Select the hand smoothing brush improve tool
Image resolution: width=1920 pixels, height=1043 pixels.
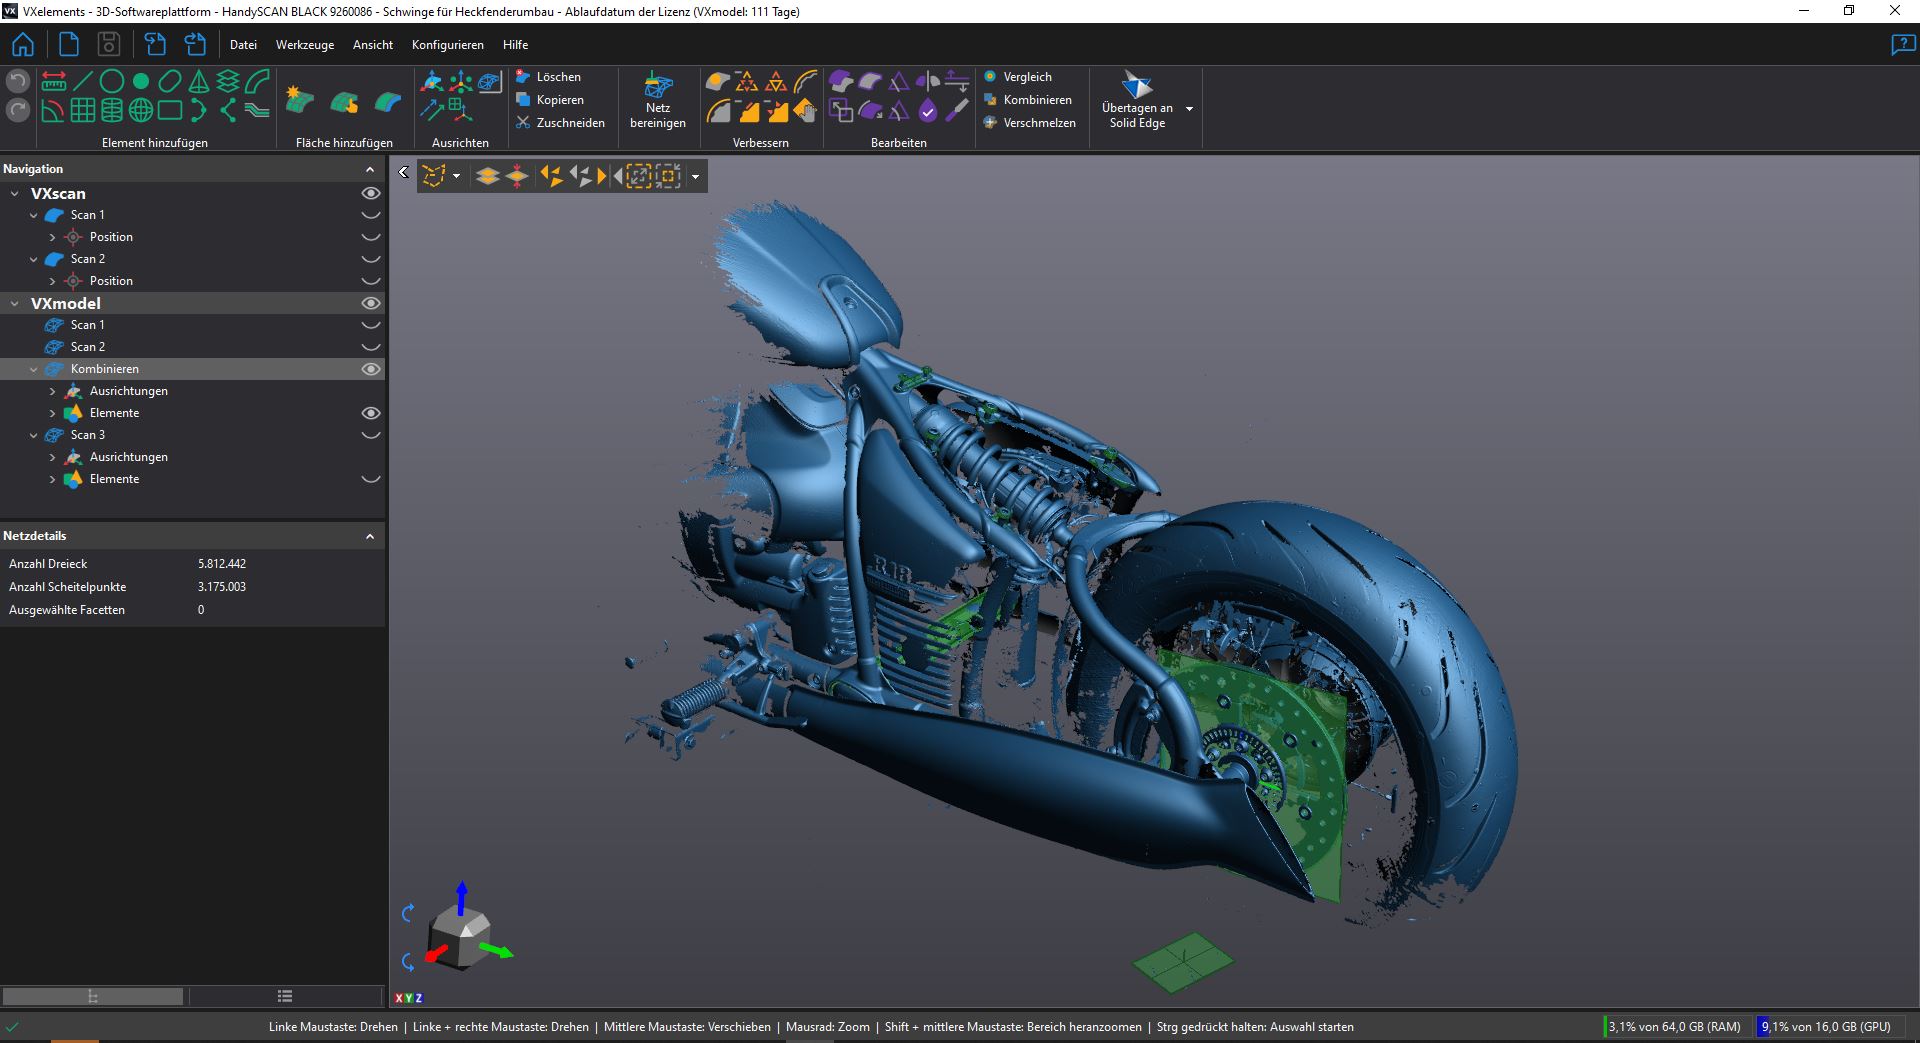tap(806, 110)
